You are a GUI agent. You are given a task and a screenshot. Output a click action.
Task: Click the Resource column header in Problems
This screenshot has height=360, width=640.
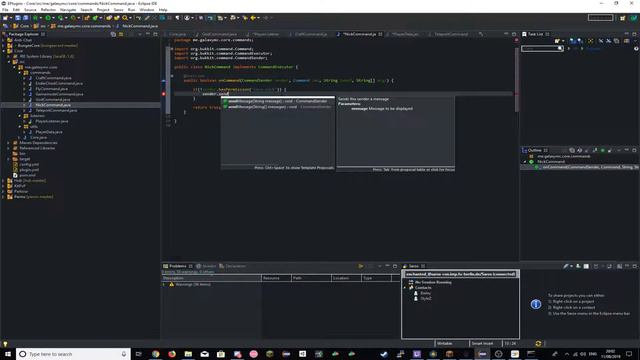click(x=276, y=278)
